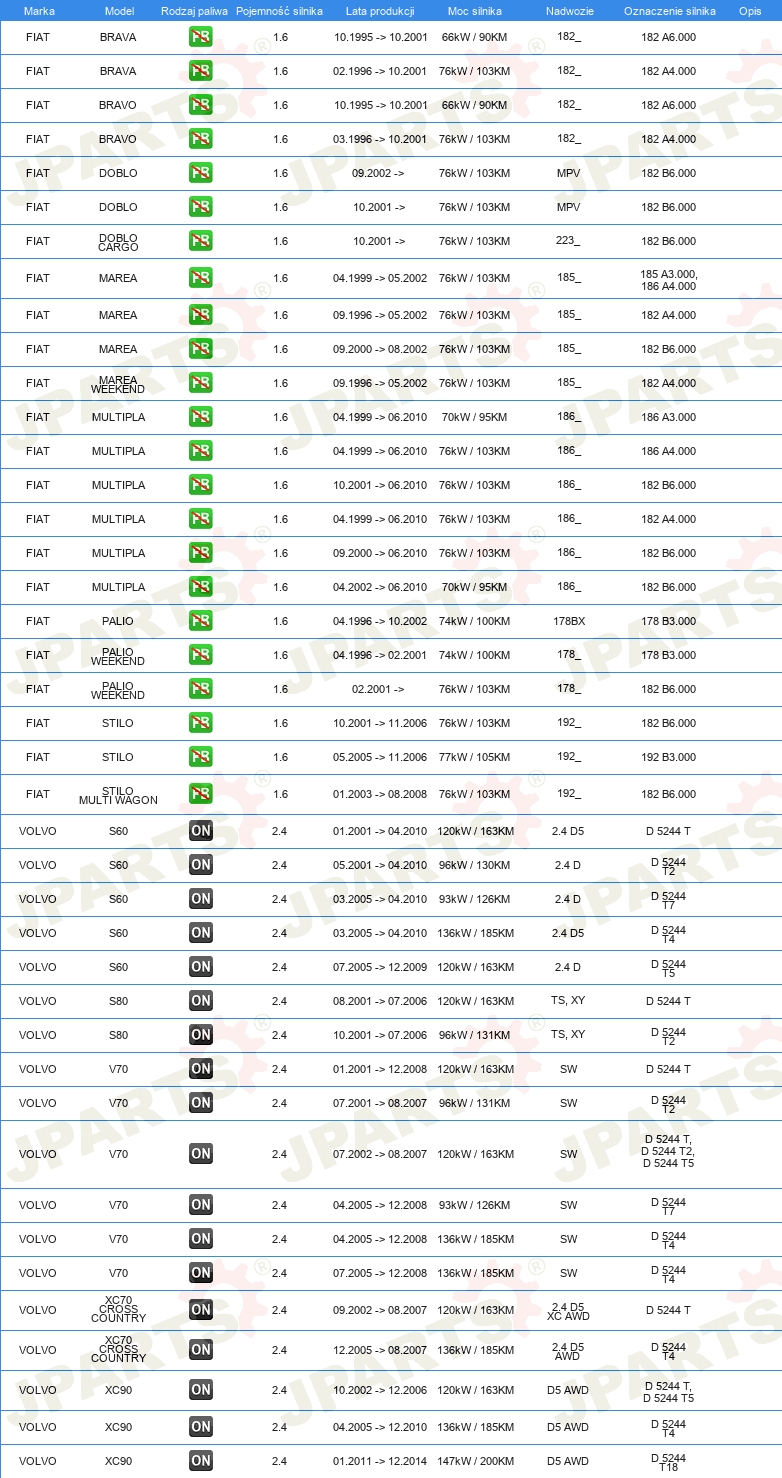Image resolution: width=782 pixels, height=1478 pixels.
Task: Click power value 77kW / 105KM
Action: pyautogui.click(x=474, y=757)
